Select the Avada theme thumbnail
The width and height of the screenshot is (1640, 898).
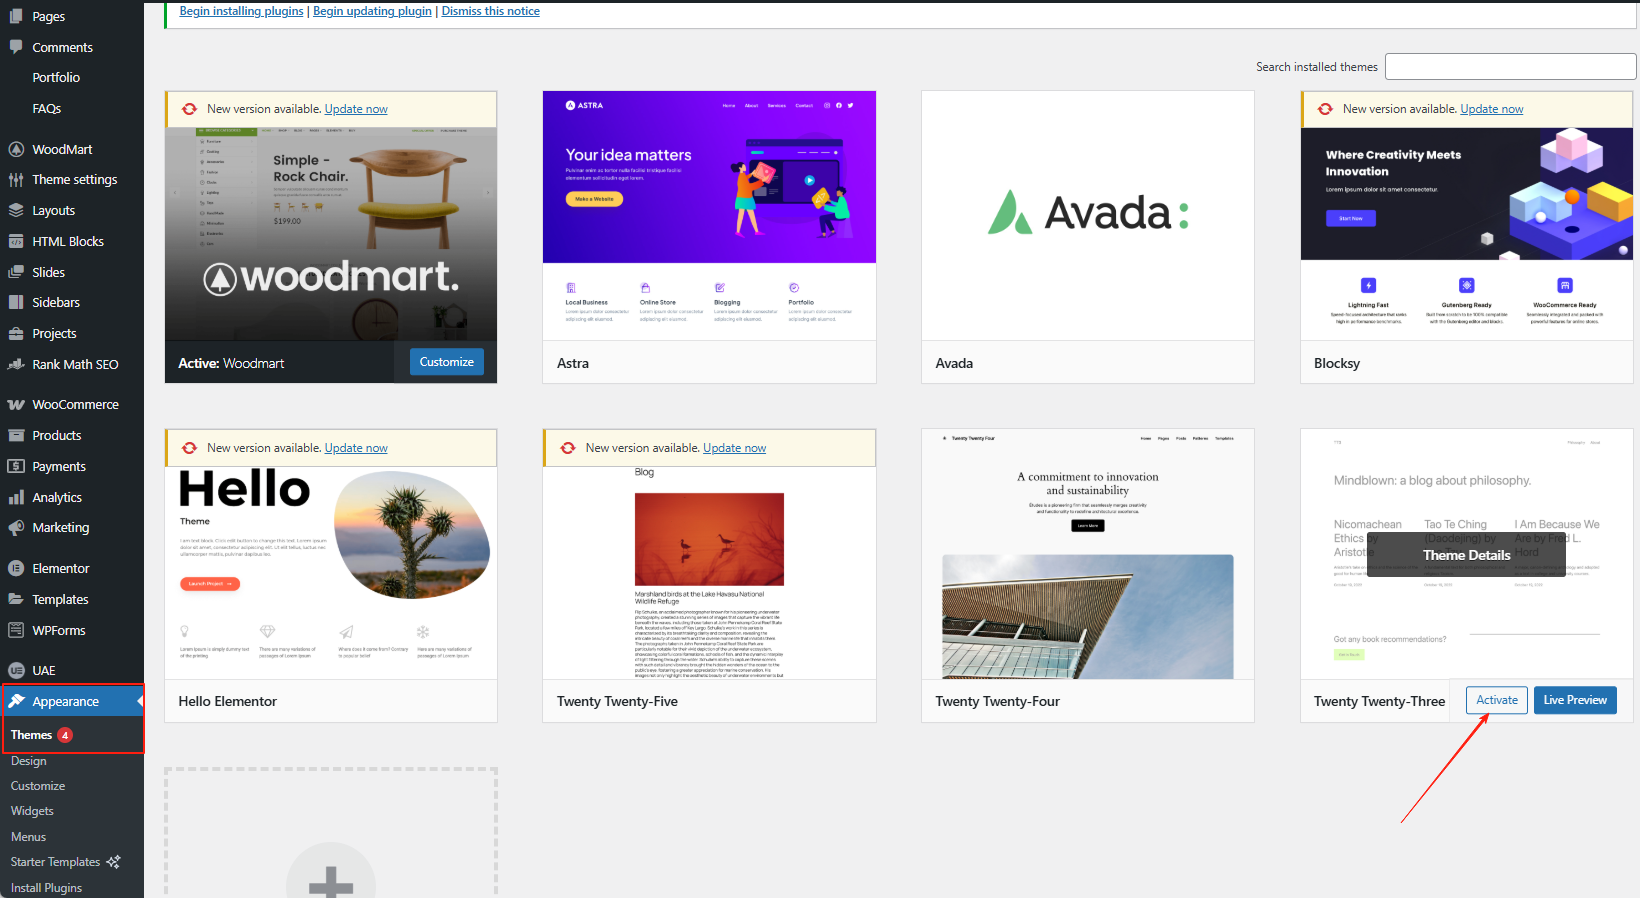[x=1088, y=216]
